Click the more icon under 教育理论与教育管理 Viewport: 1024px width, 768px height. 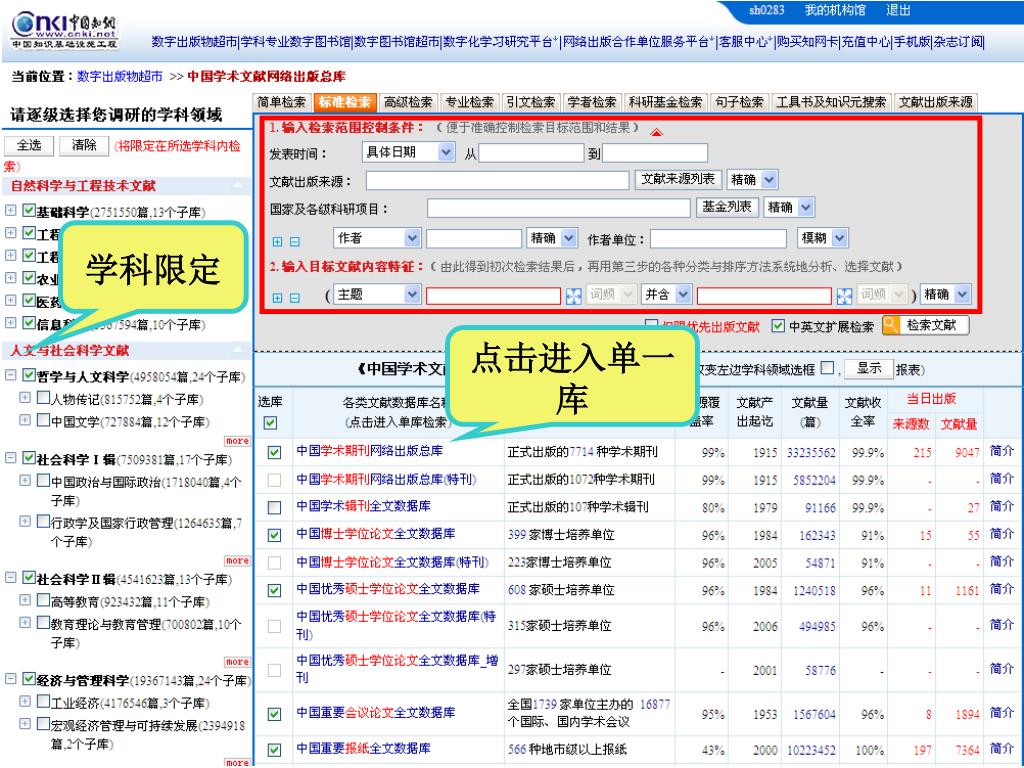[x=237, y=662]
